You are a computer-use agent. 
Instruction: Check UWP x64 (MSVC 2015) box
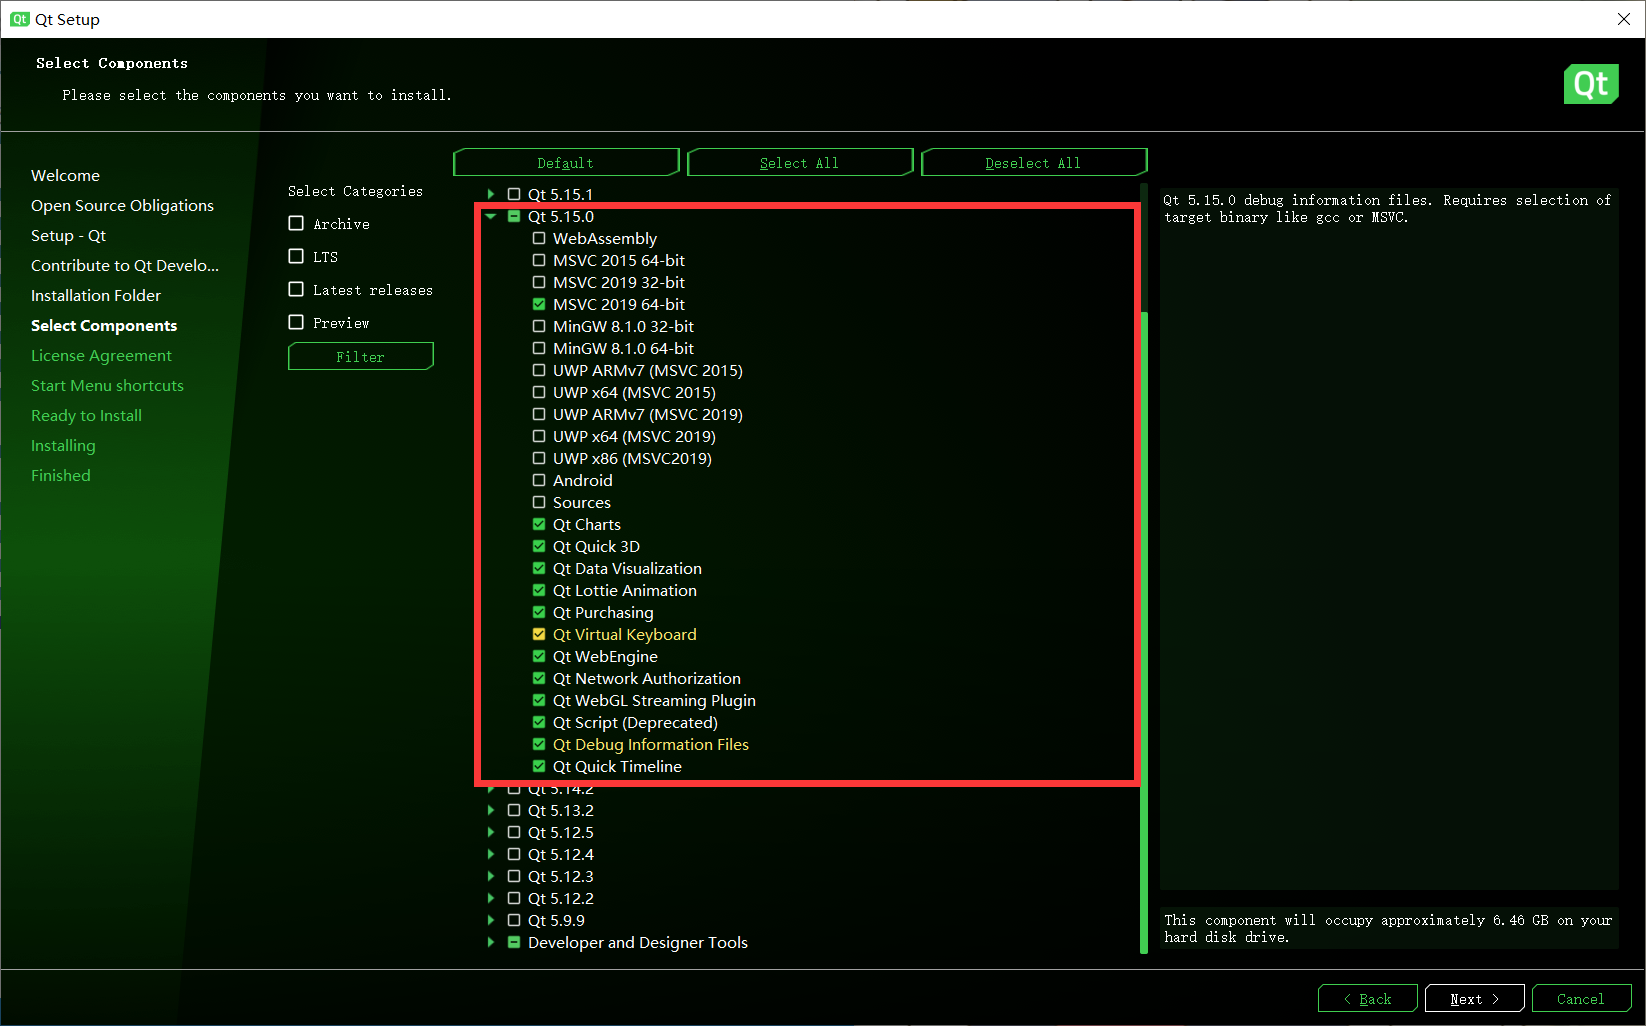point(539,392)
